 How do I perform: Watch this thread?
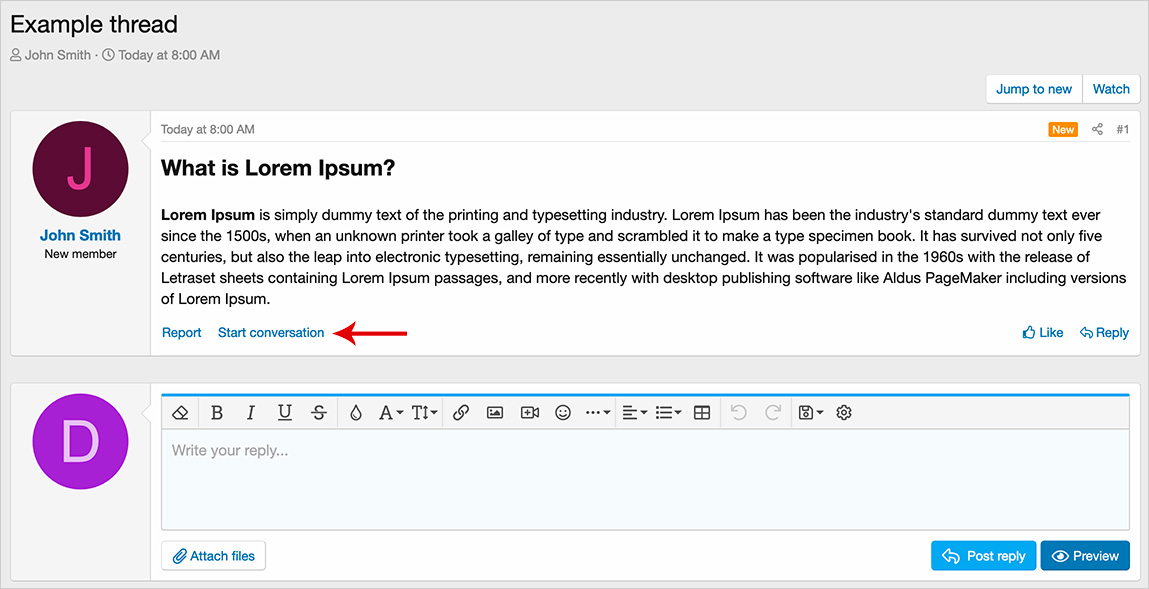[1110, 88]
